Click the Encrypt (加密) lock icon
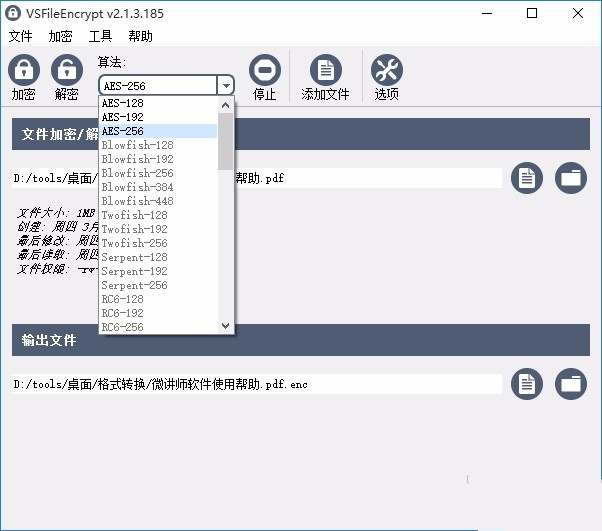The height and width of the screenshot is (531, 602). click(24, 70)
